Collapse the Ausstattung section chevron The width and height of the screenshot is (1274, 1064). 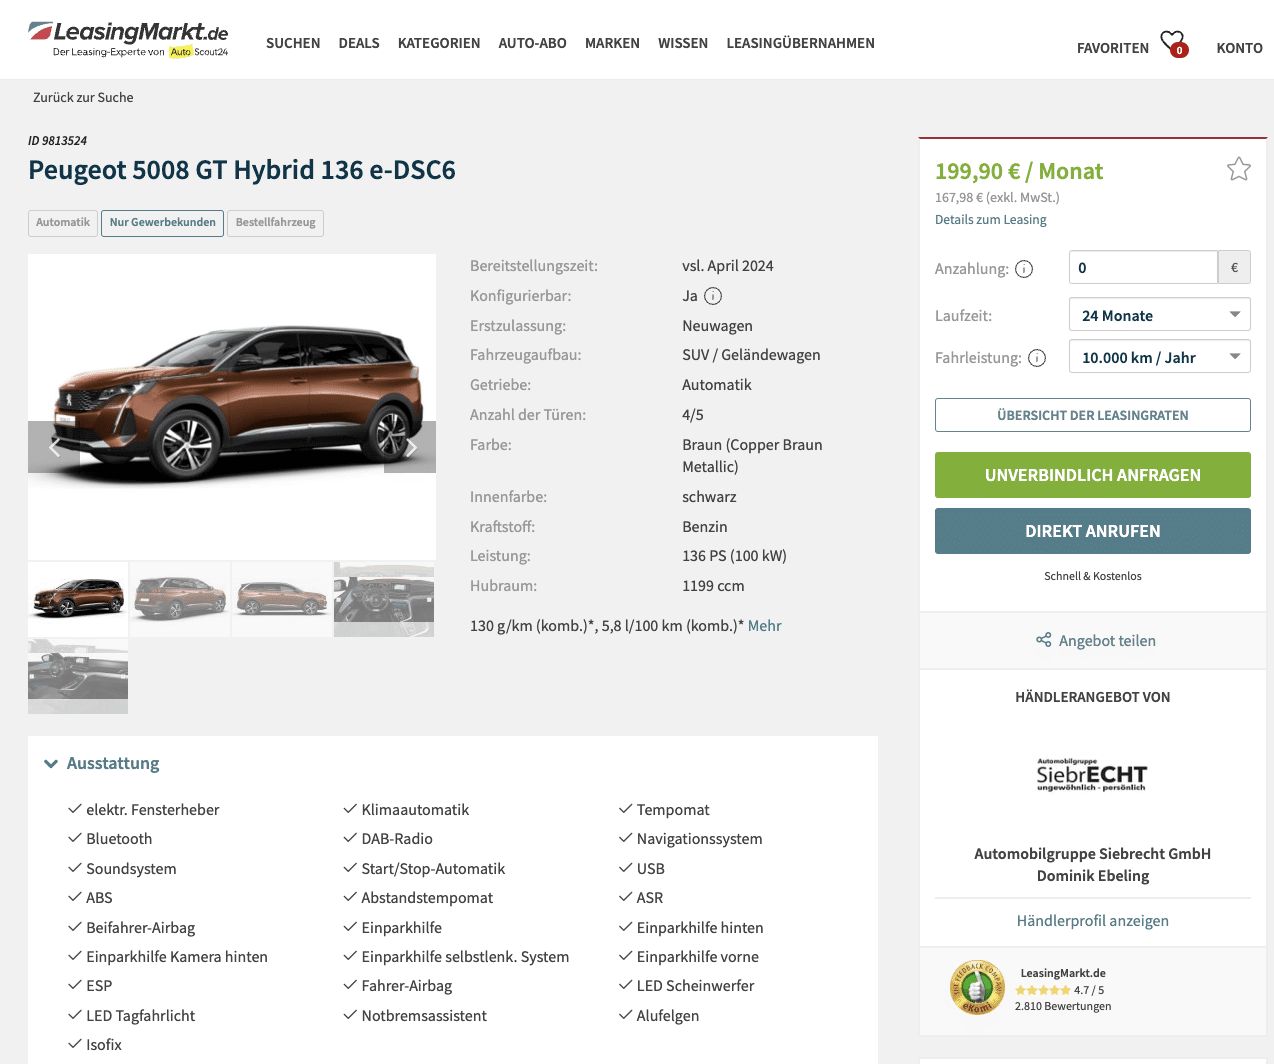[51, 764]
